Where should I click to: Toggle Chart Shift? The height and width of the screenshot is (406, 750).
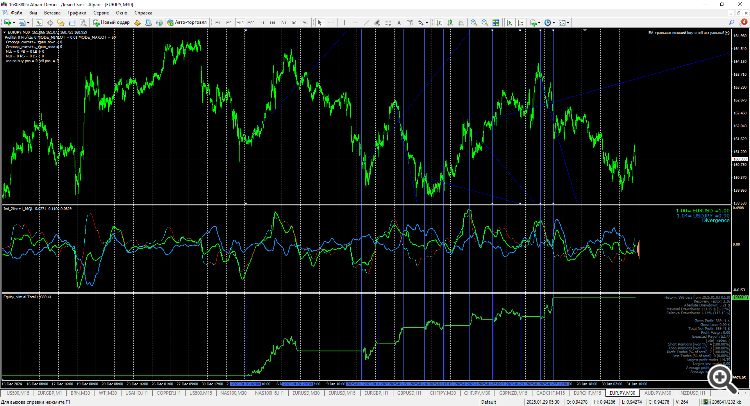(x=520, y=22)
